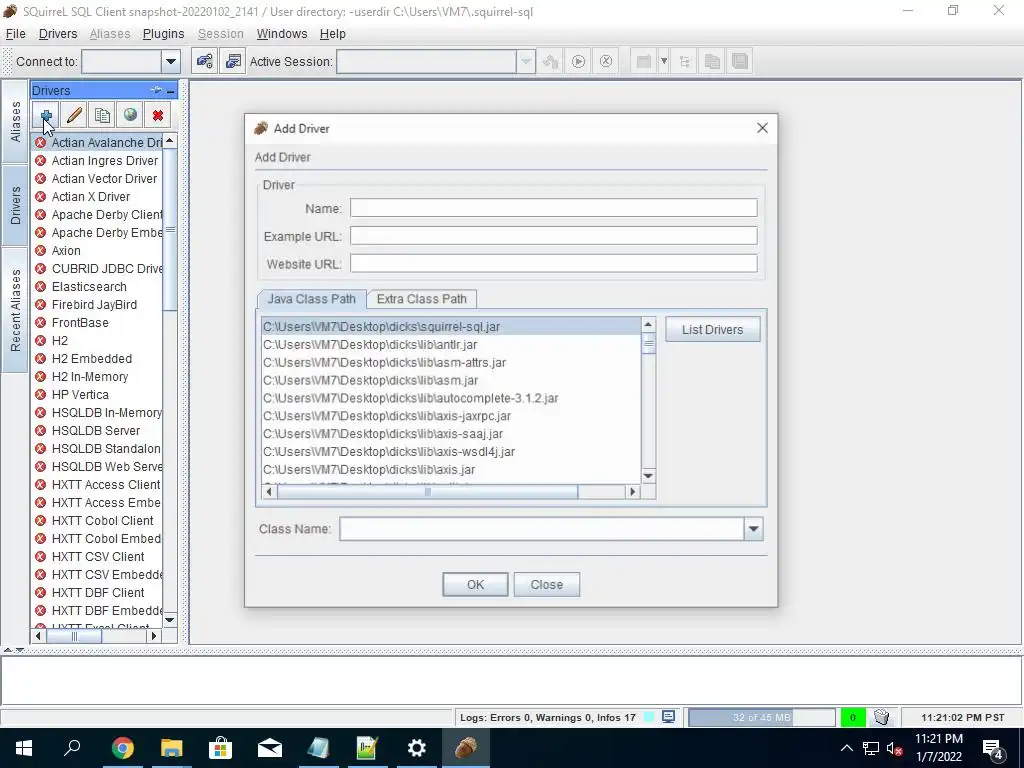The width and height of the screenshot is (1024, 768).
Task: Click the driver Name input field
Action: (x=553, y=208)
